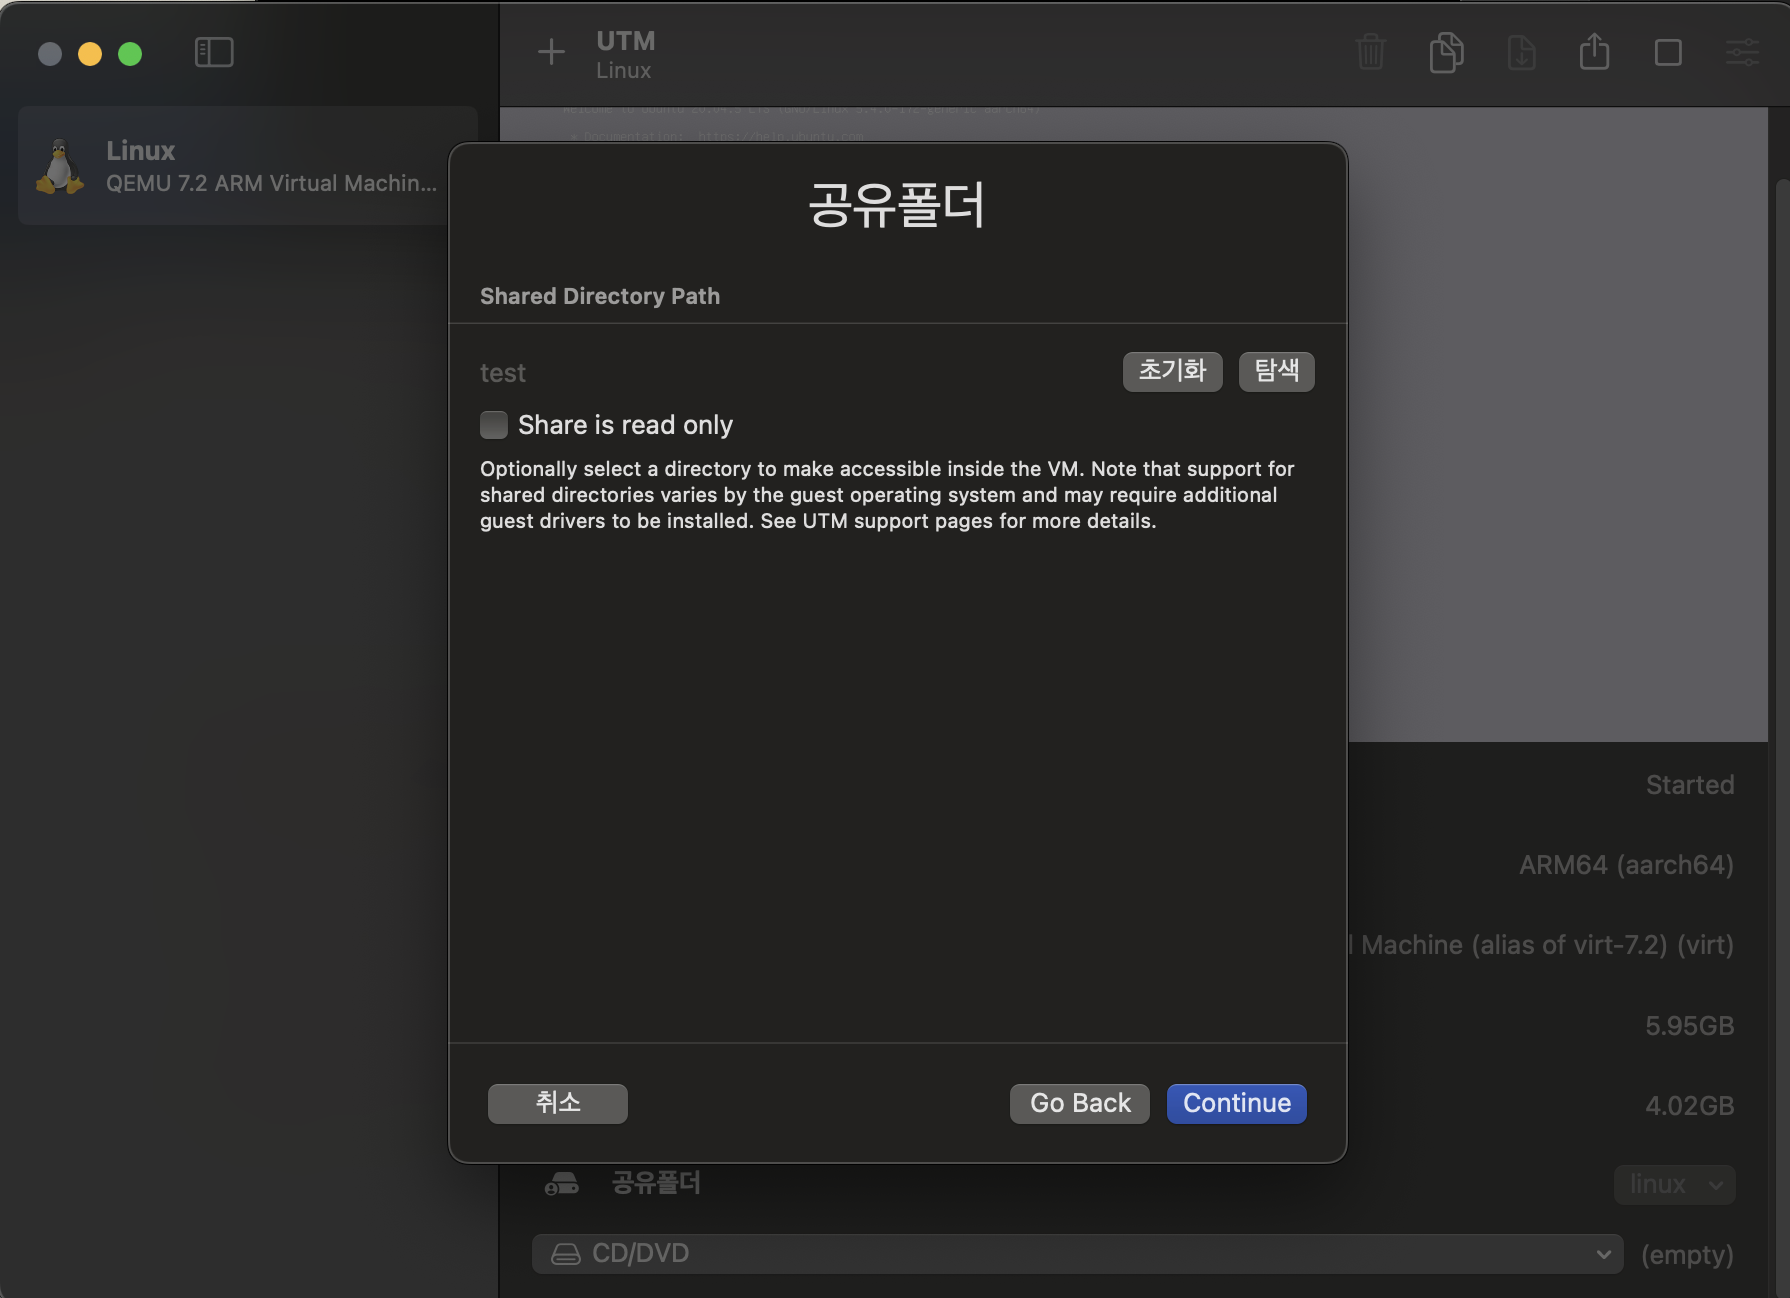Screen dimensions: 1790x1298
Task: Click the UTM window title text
Action: pyautogui.click(x=626, y=41)
